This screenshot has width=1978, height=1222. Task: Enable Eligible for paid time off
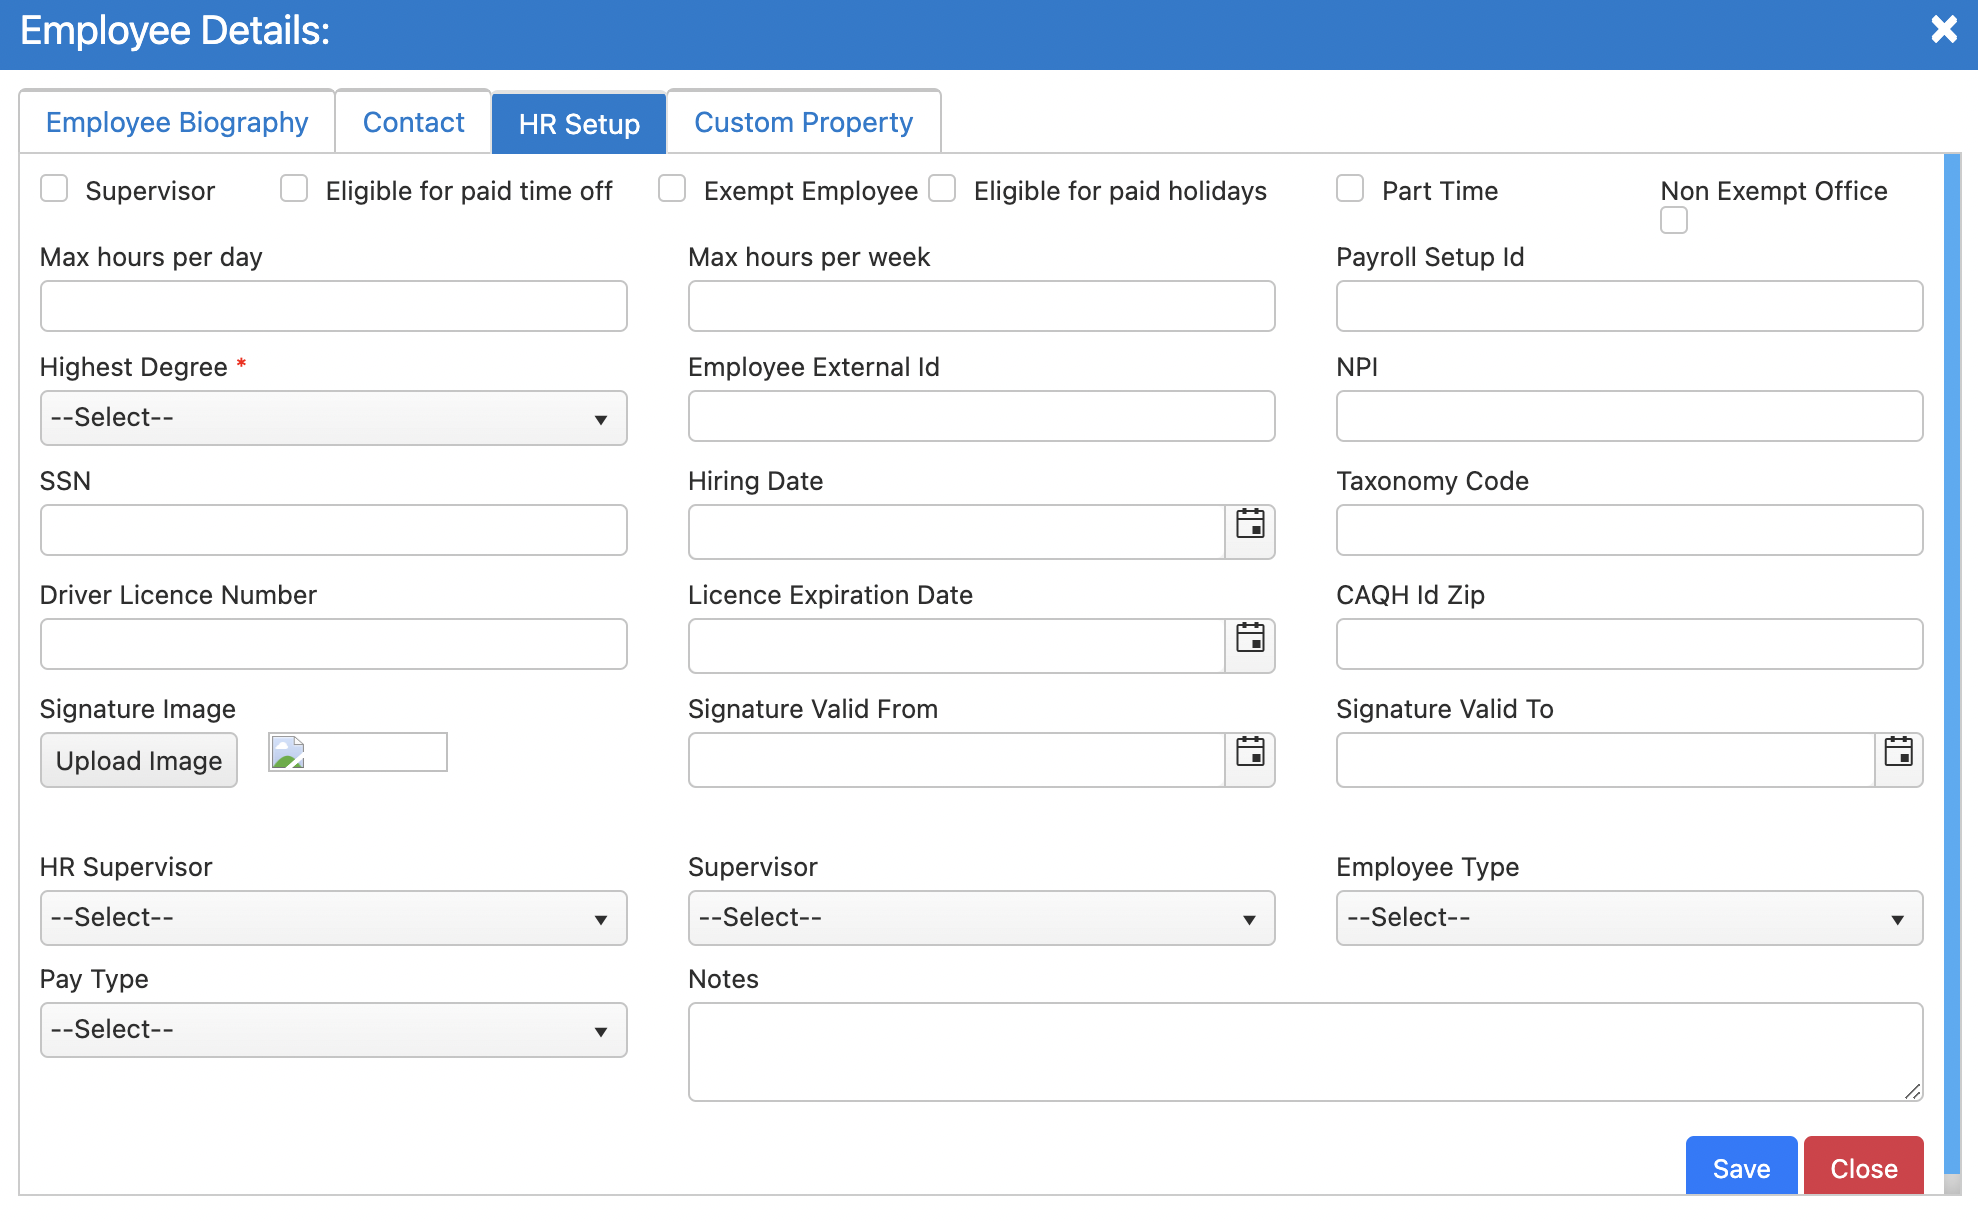(x=294, y=189)
